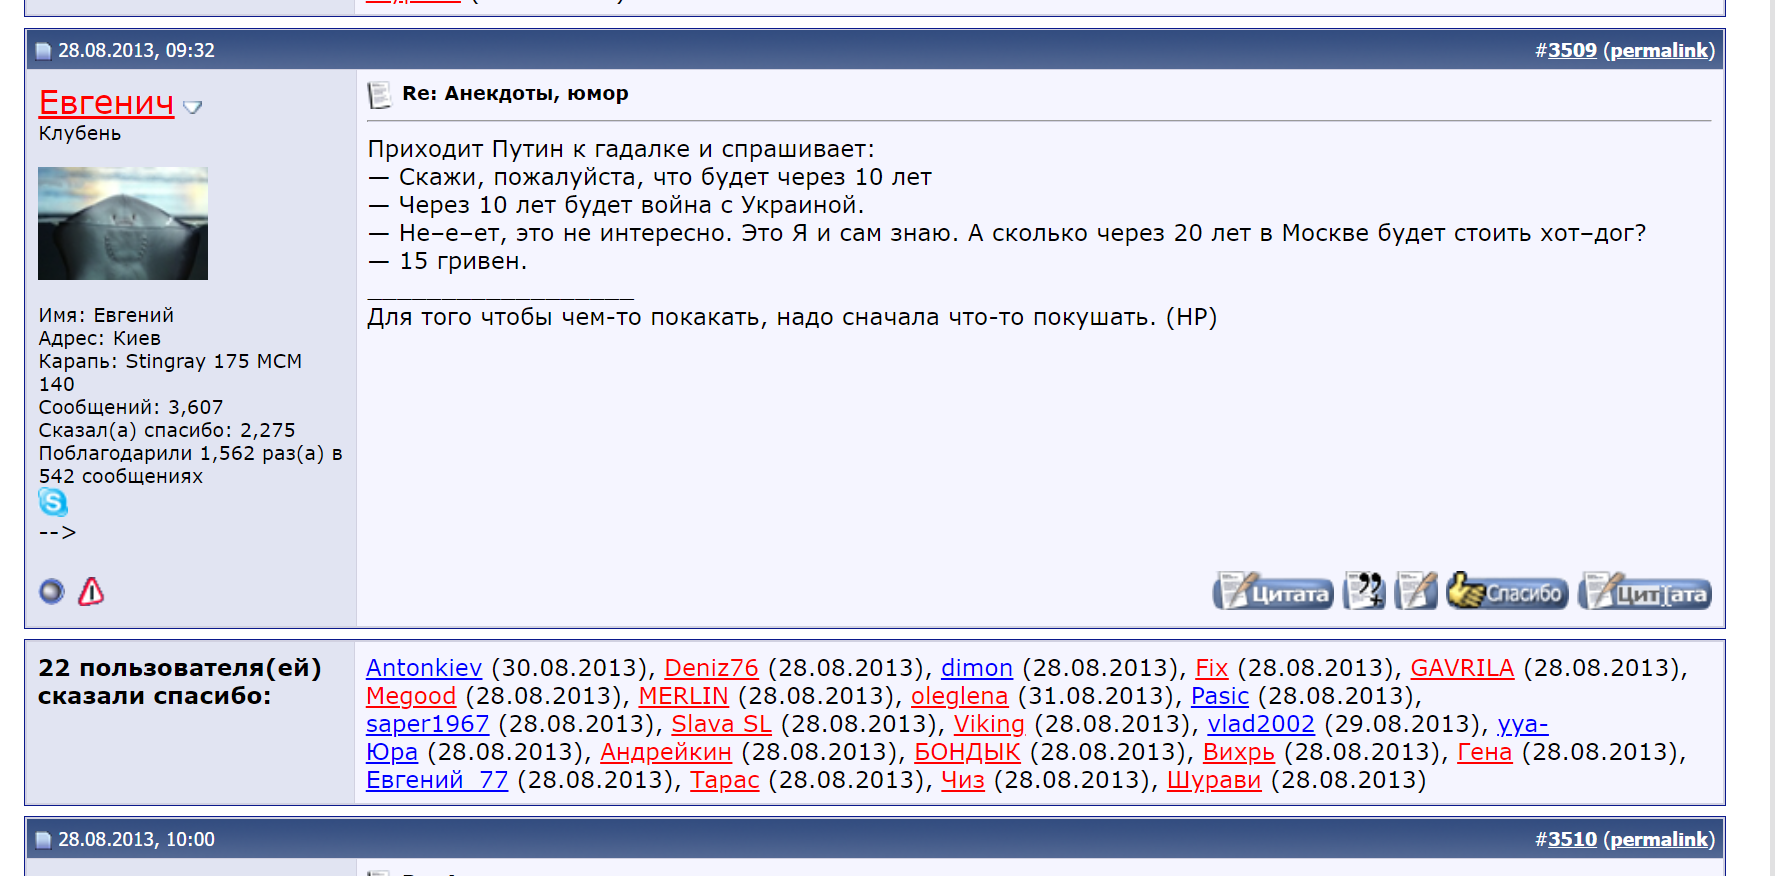Click the Skype icon in Евгенич's profile
Image resolution: width=1775 pixels, height=876 pixels.
[53, 502]
